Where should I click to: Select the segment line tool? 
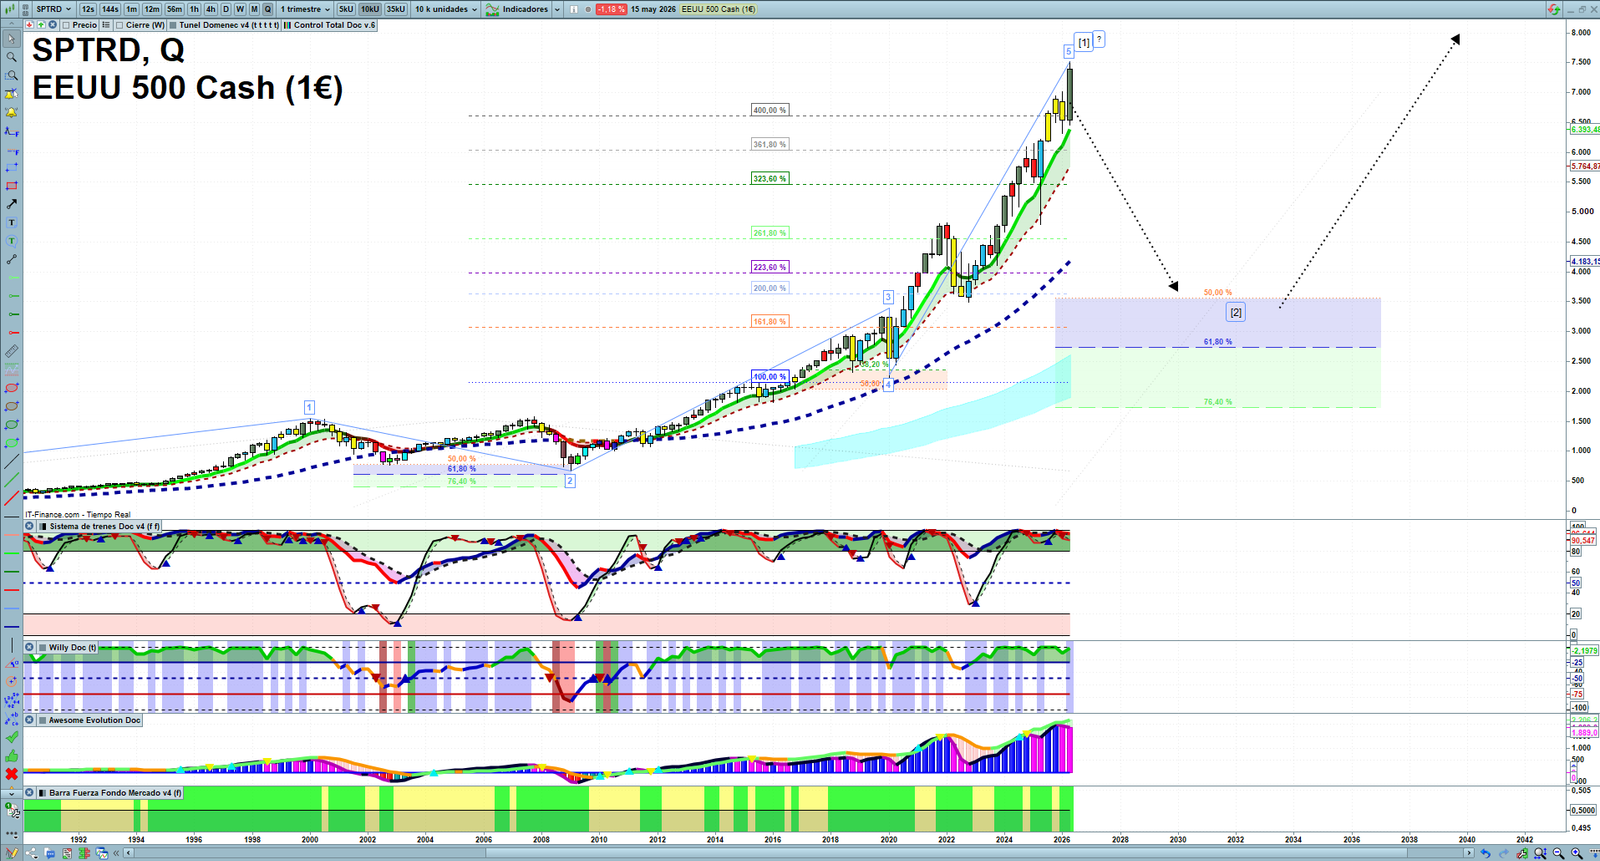[x=11, y=259]
